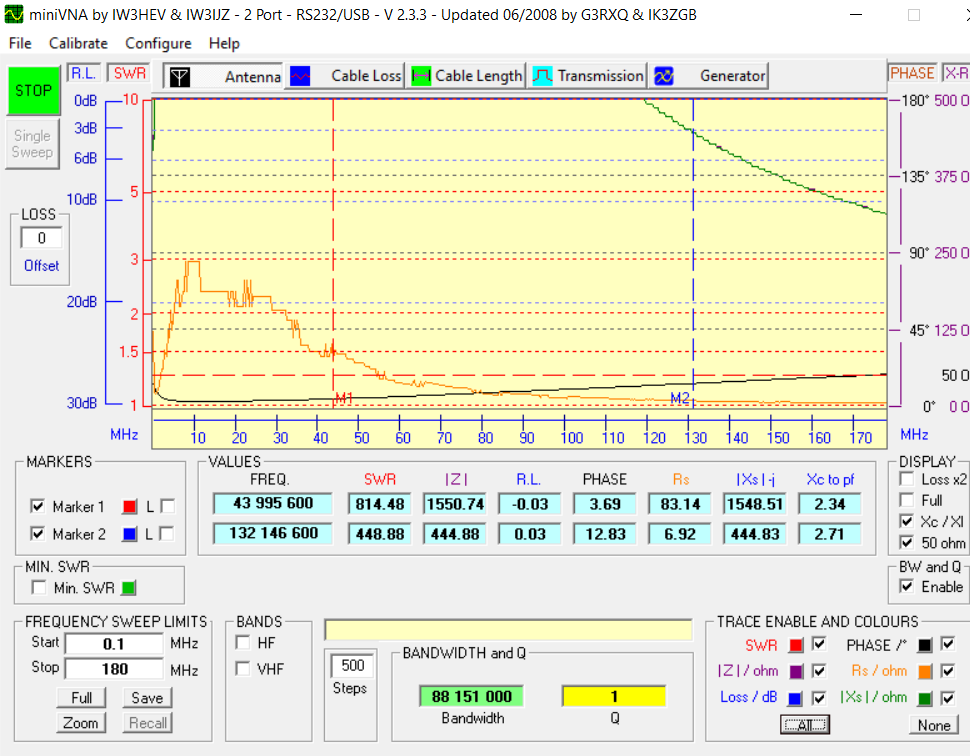Image resolution: width=970 pixels, height=756 pixels.
Task: Click the Single Sweep button
Action: pyautogui.click(x=32, y=144)
